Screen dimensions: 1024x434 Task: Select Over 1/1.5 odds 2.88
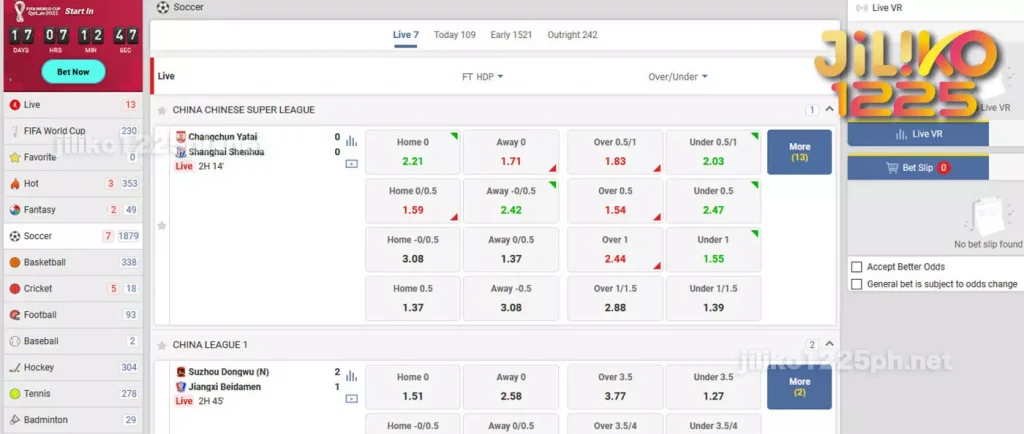[x=615, y=298]
